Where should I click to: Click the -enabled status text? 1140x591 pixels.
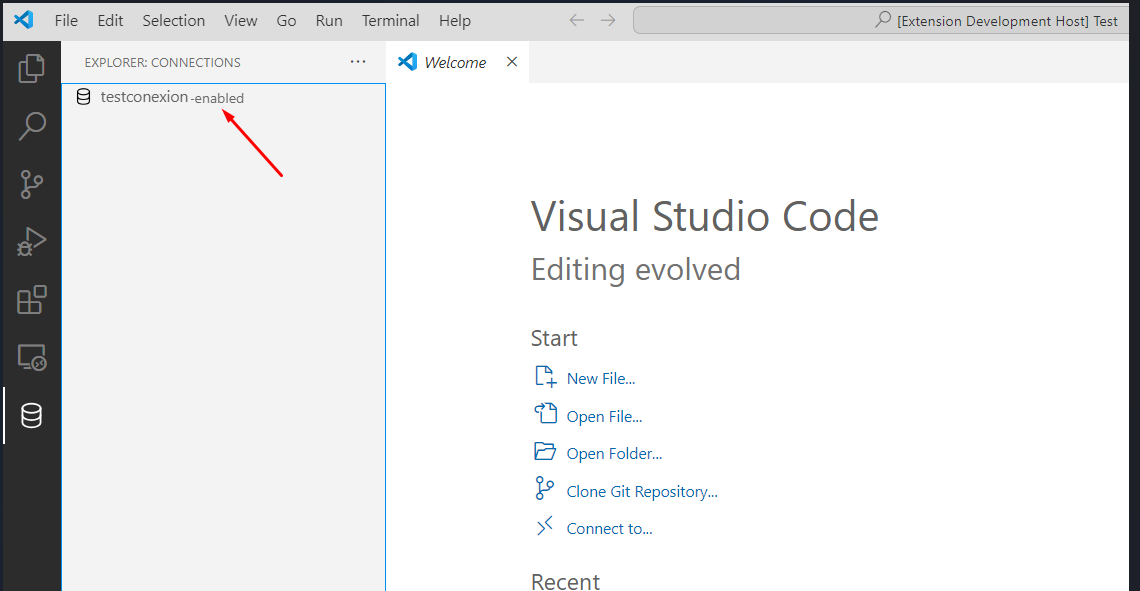point(217,98)
